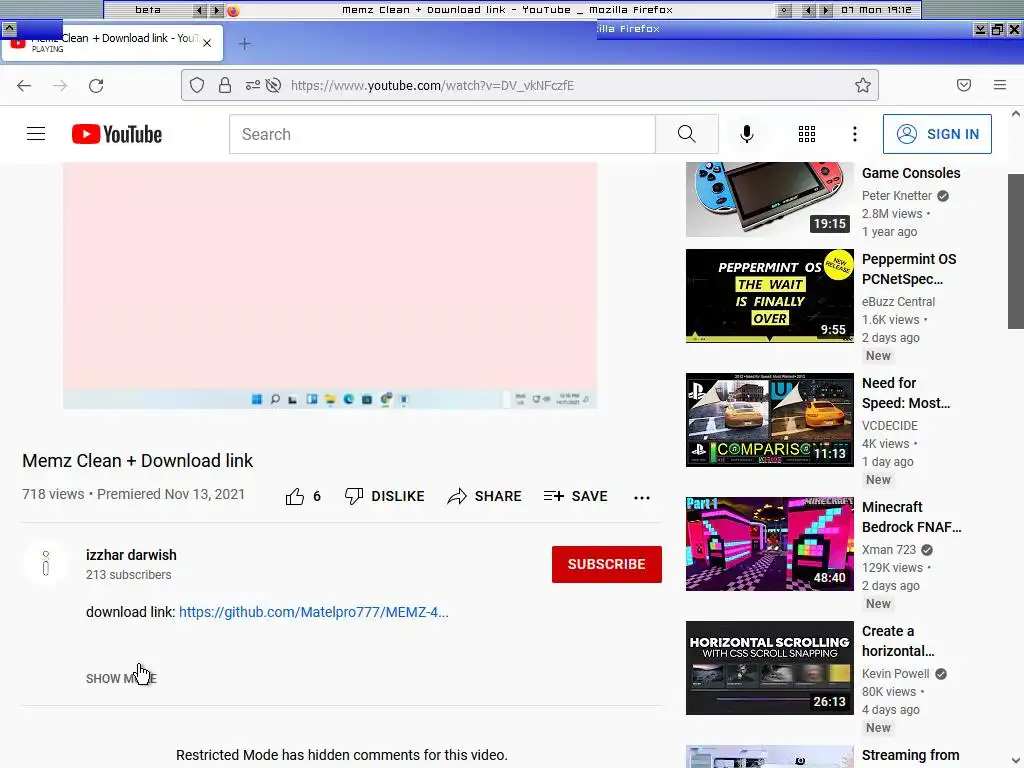
Task: Open Game Consoles video thumbnail
Action: tap(769, 199)
